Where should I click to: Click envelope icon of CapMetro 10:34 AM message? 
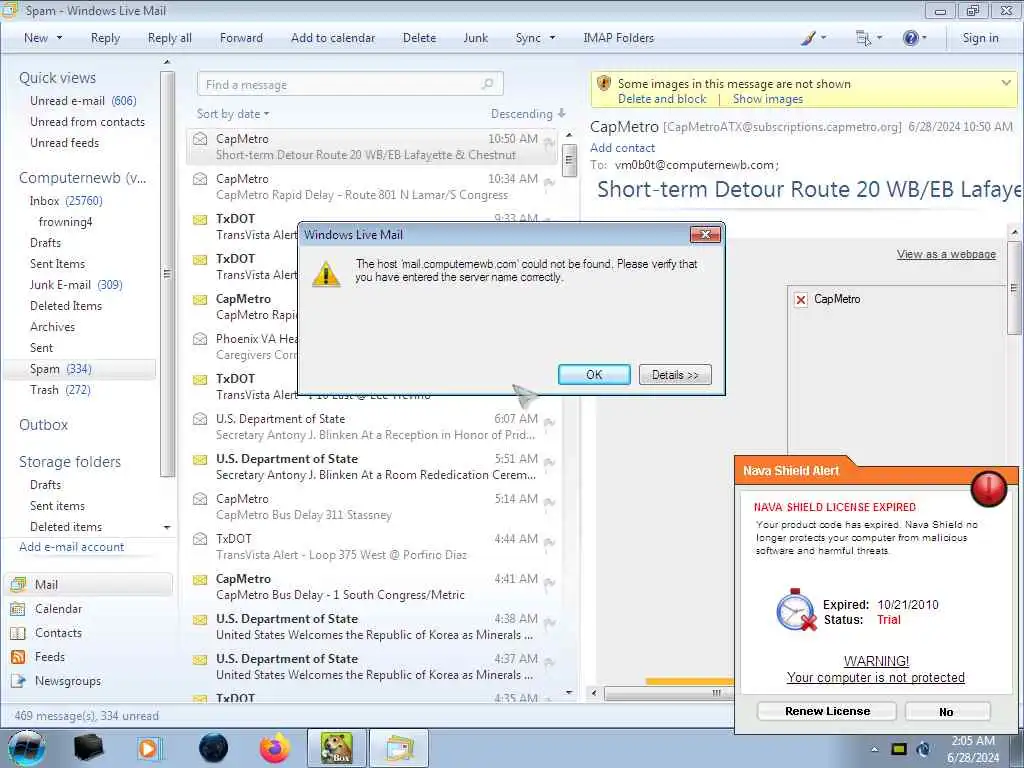click(200, 178)
